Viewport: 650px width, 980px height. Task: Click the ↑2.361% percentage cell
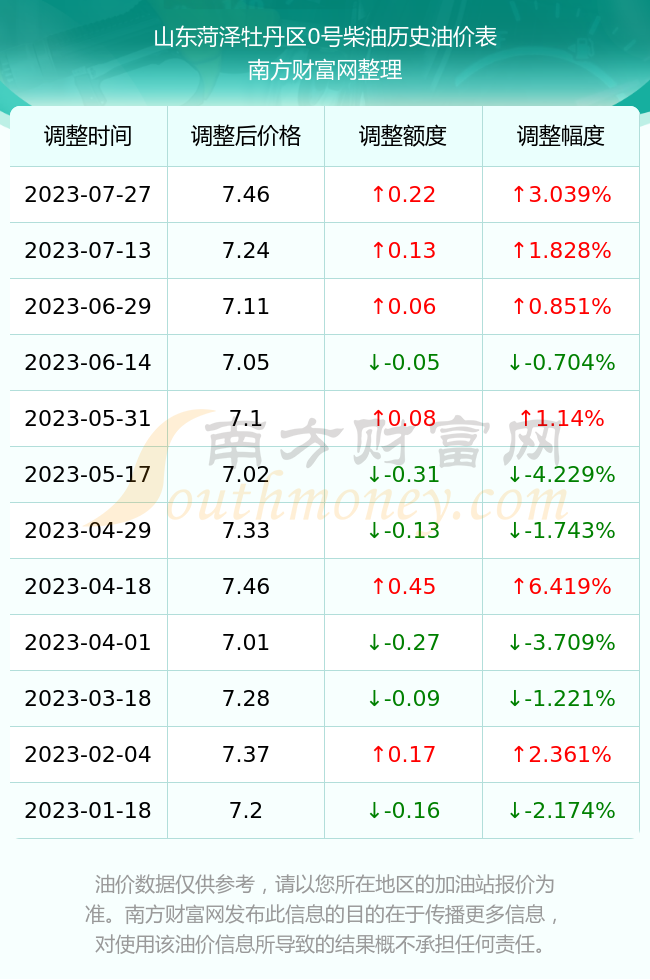pos(561,754)
